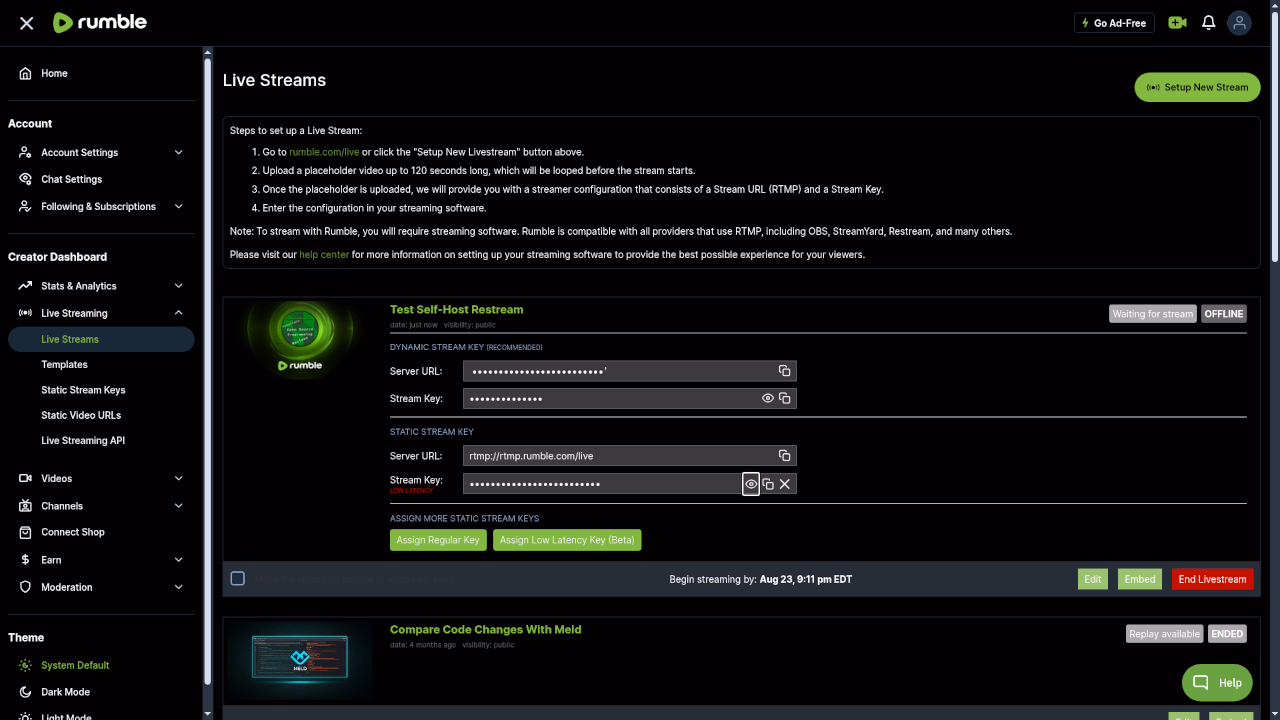Copy the low latency static Stream Key
Viewport: 1280px width, 720px height.
point(768,484)
